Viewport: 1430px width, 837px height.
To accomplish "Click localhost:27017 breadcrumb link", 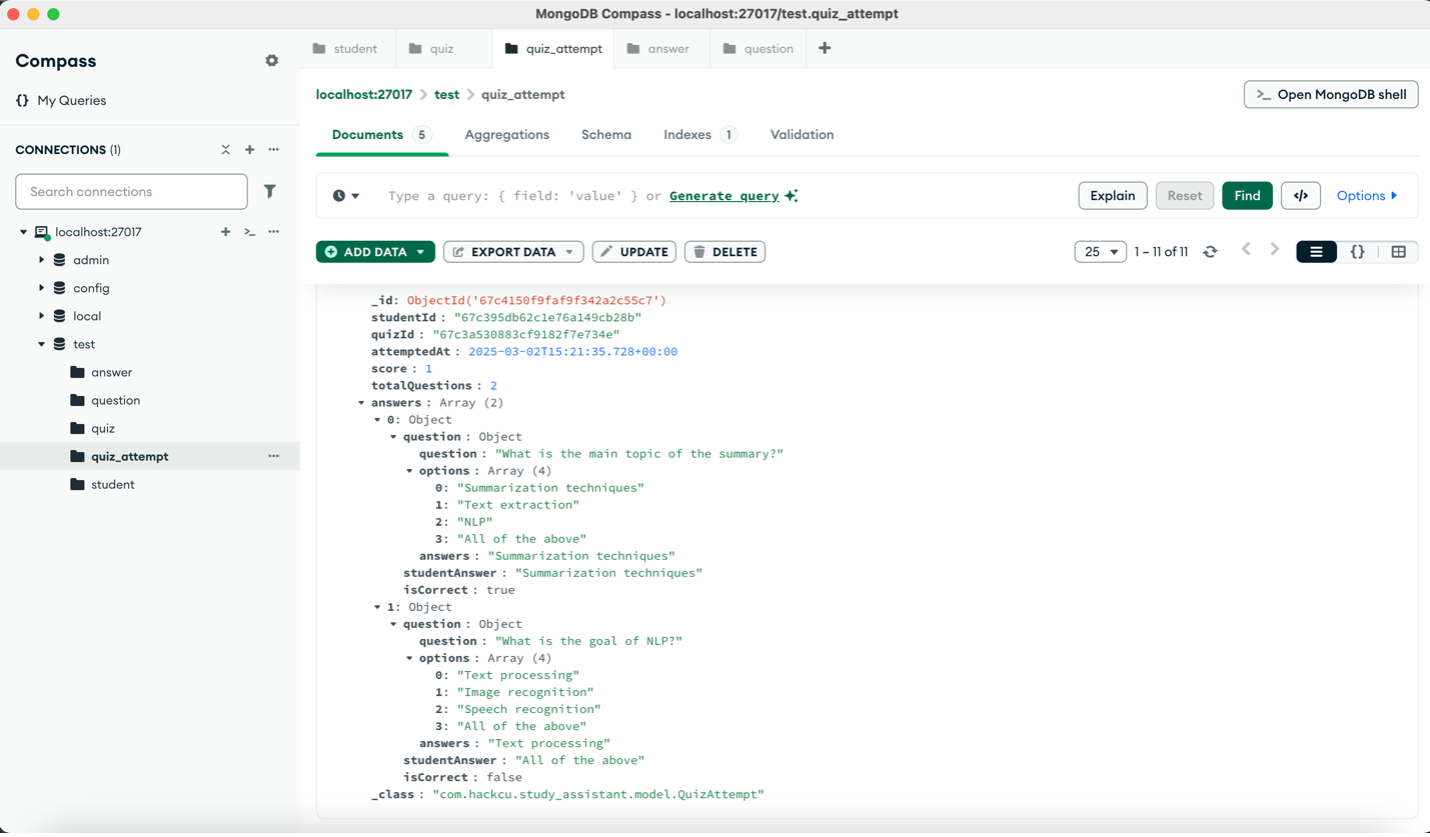I will pos(364,95).
